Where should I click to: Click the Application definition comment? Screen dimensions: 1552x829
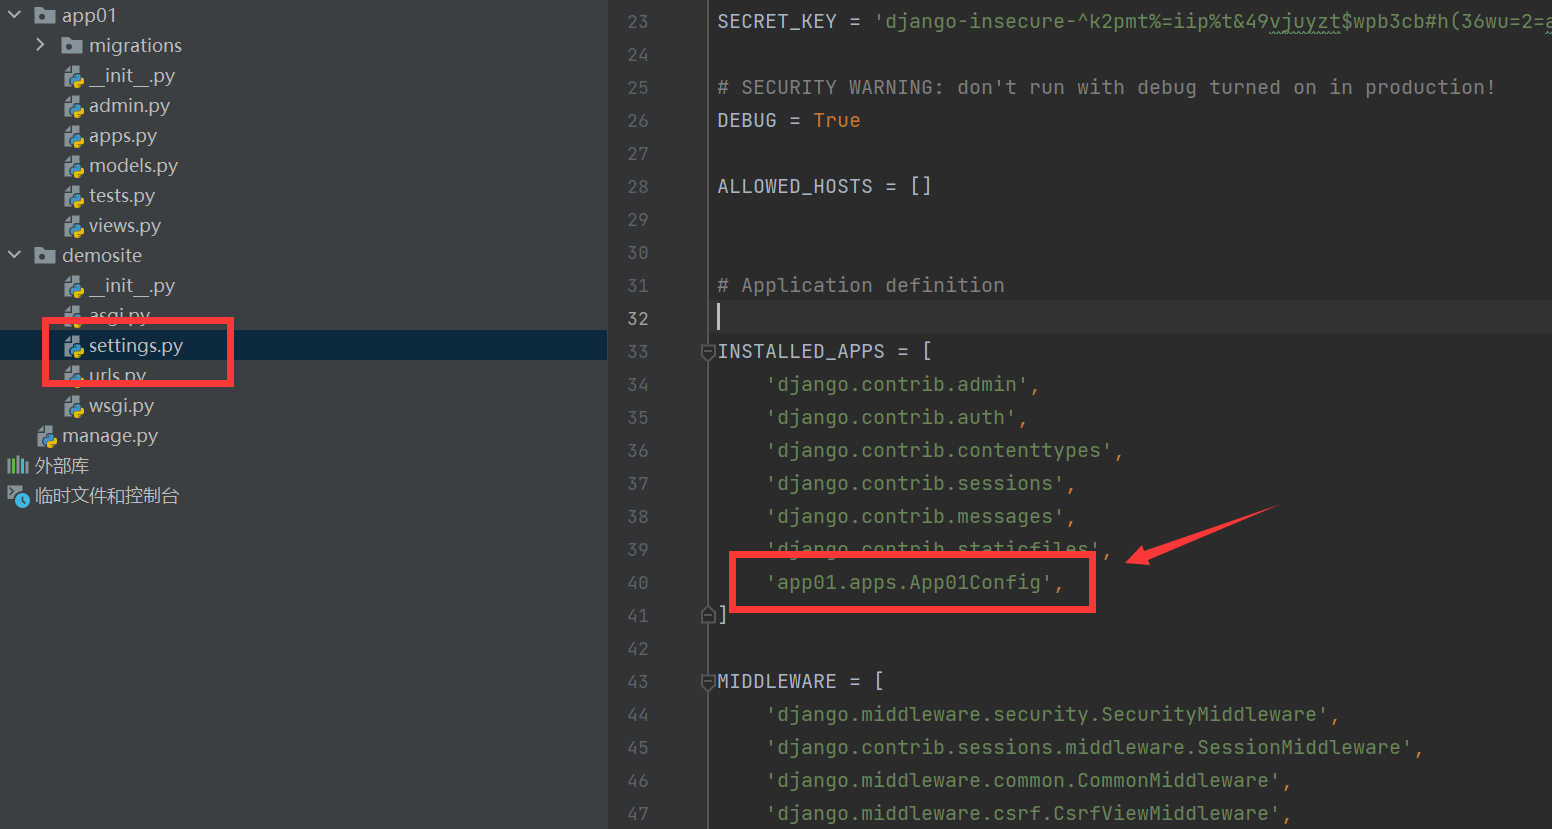861,285
